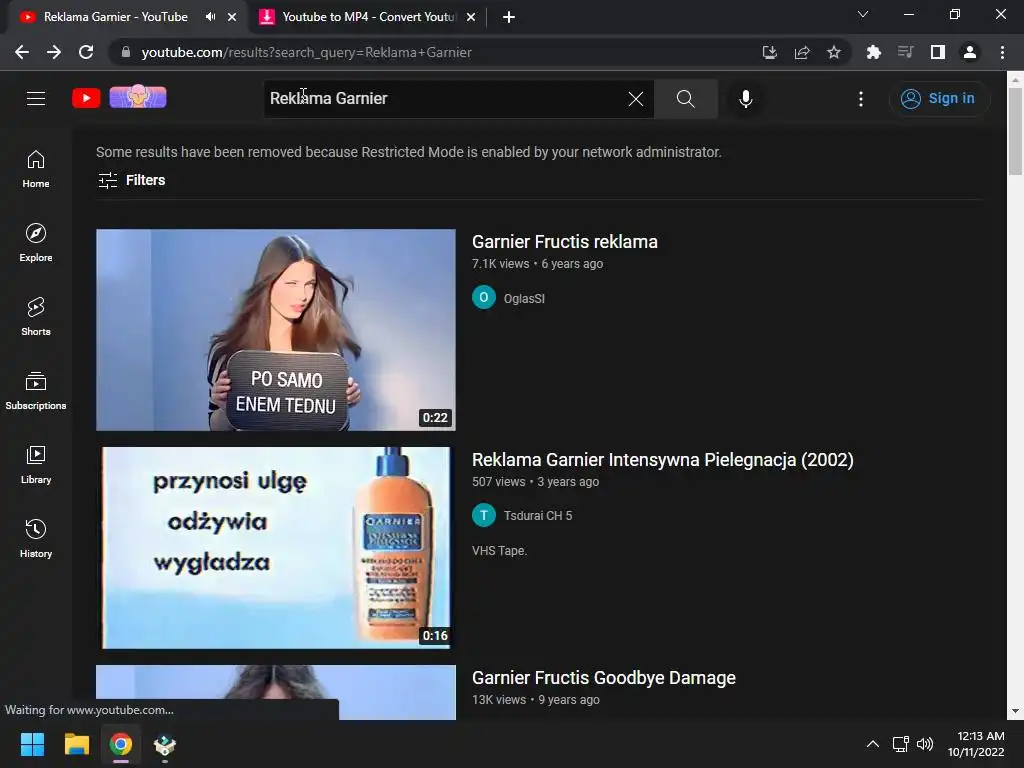The image size is (1024, 768).
Task: Click the przynosi ulgę video thumbnail
Action: coord(276,548)
